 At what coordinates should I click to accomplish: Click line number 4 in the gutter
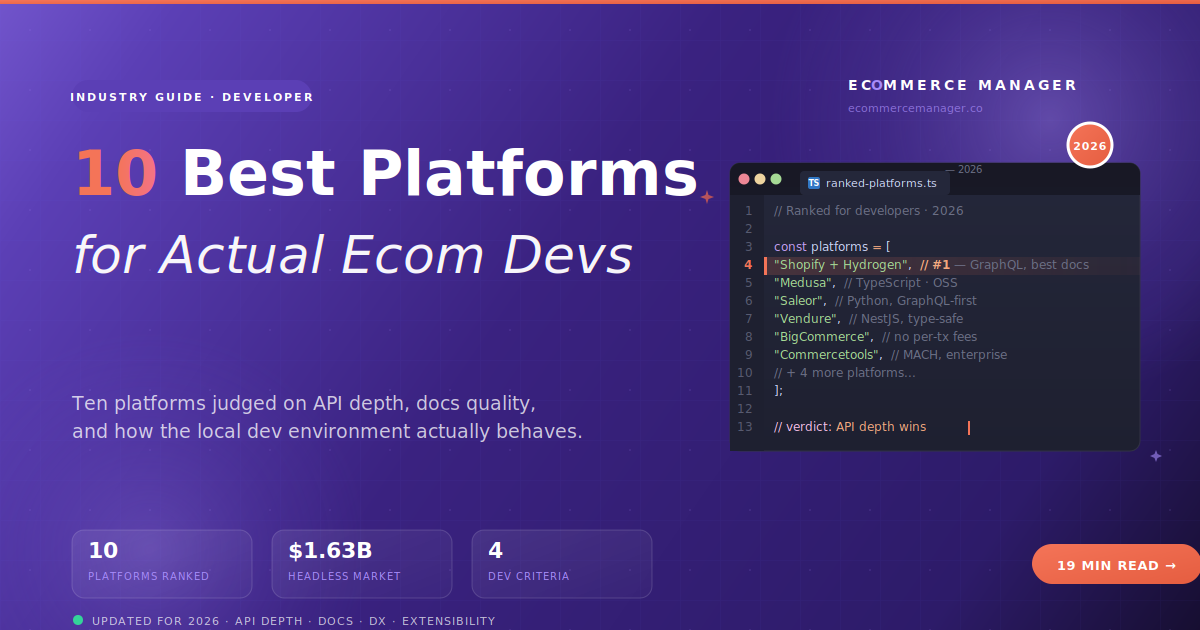click(x=748, y=265)
